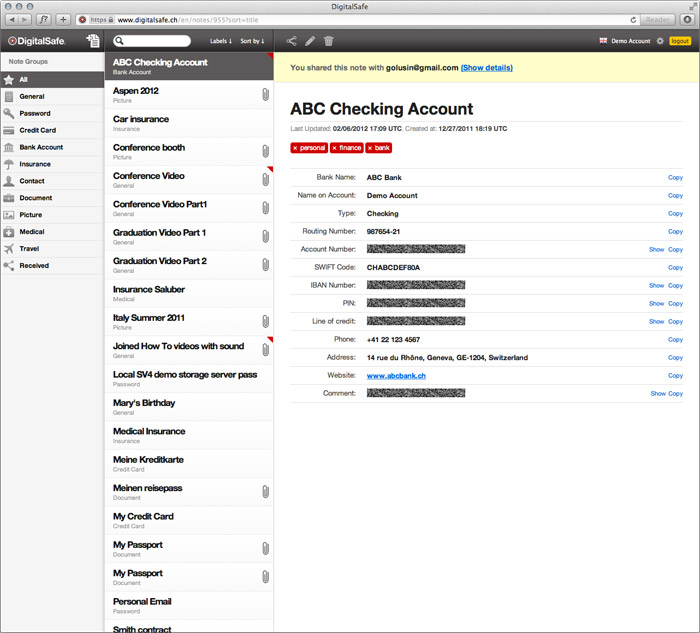Click Show details sharing link

point(487,68)
